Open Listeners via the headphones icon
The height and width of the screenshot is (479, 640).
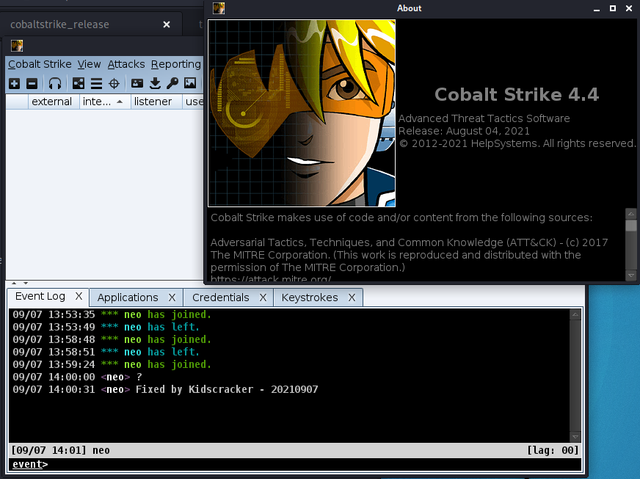[55, 83]
